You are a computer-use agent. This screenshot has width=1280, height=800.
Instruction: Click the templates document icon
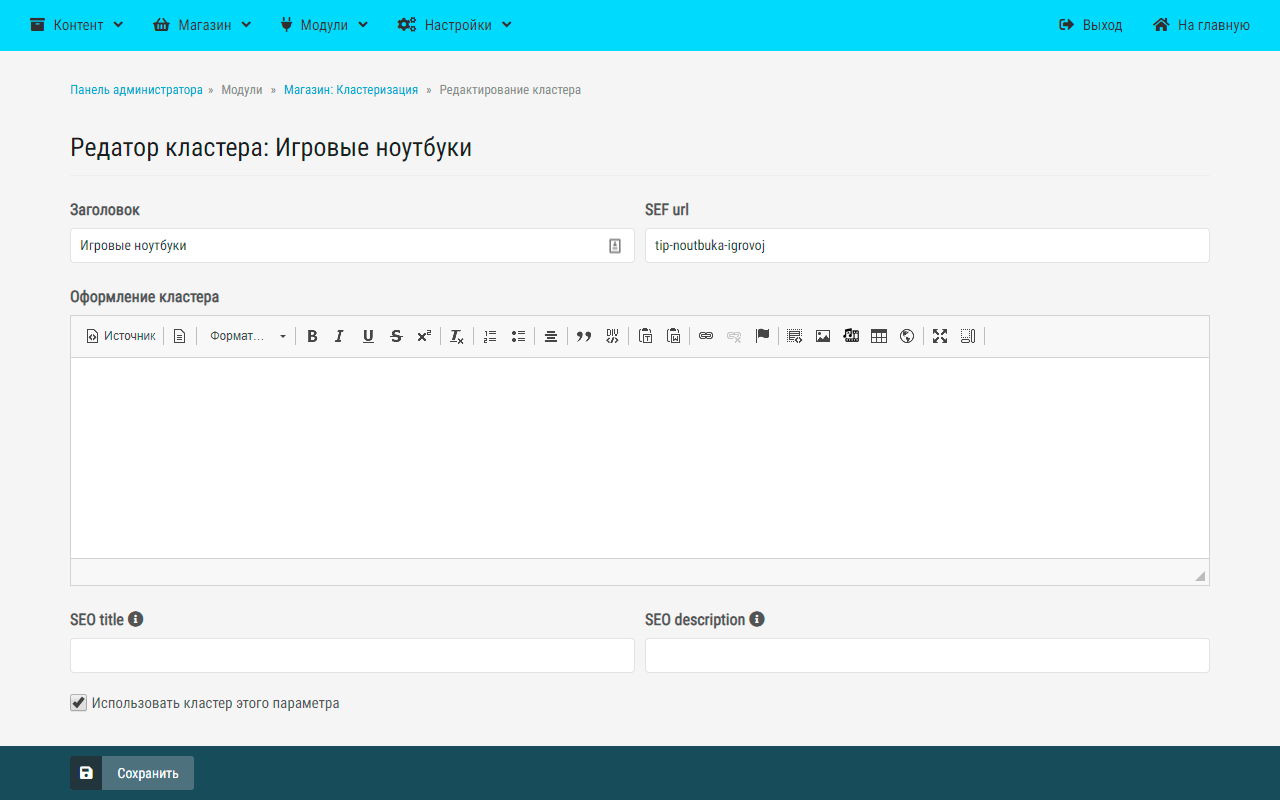179,336
